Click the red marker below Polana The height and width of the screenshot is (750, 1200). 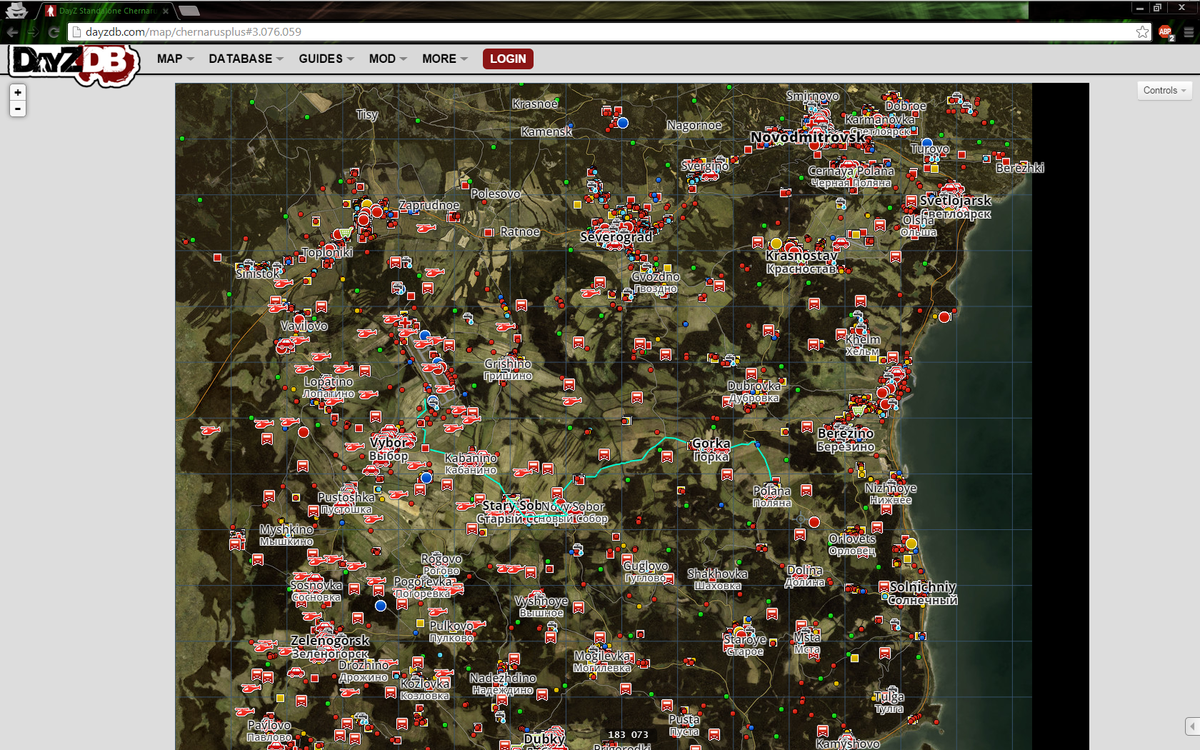point(814,522)
